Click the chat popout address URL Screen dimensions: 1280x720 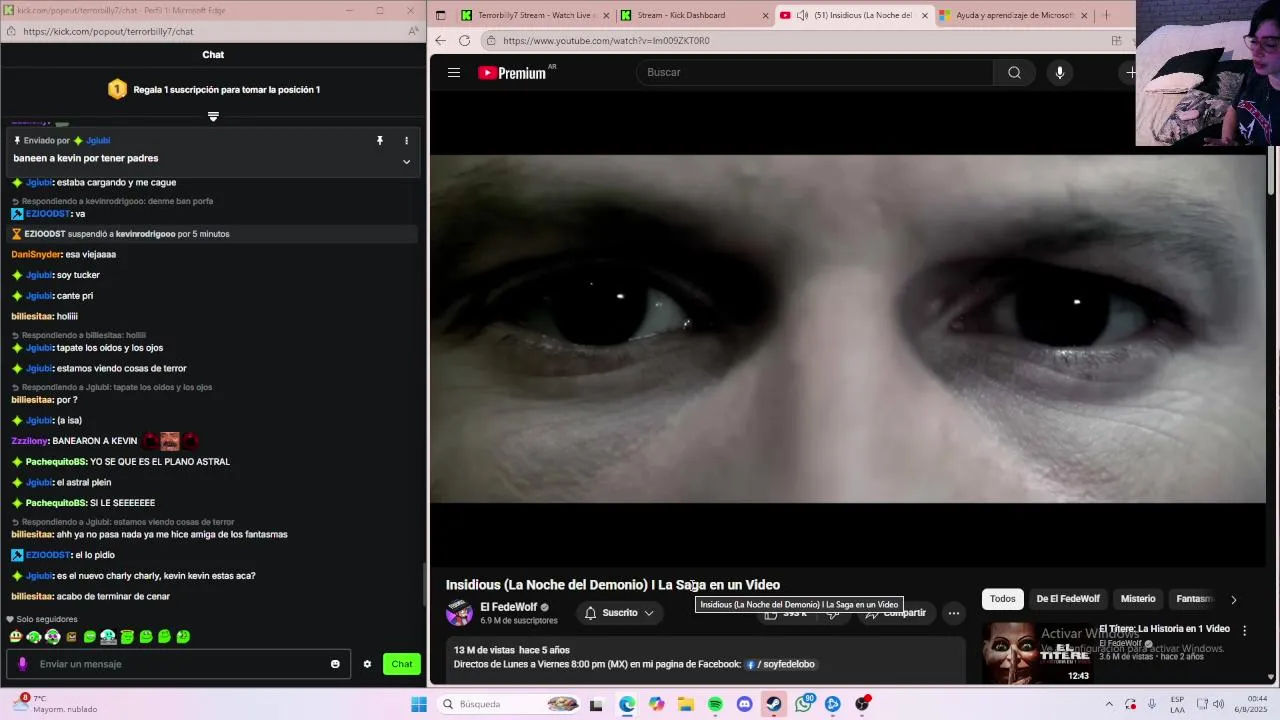[x=108, y=31]
